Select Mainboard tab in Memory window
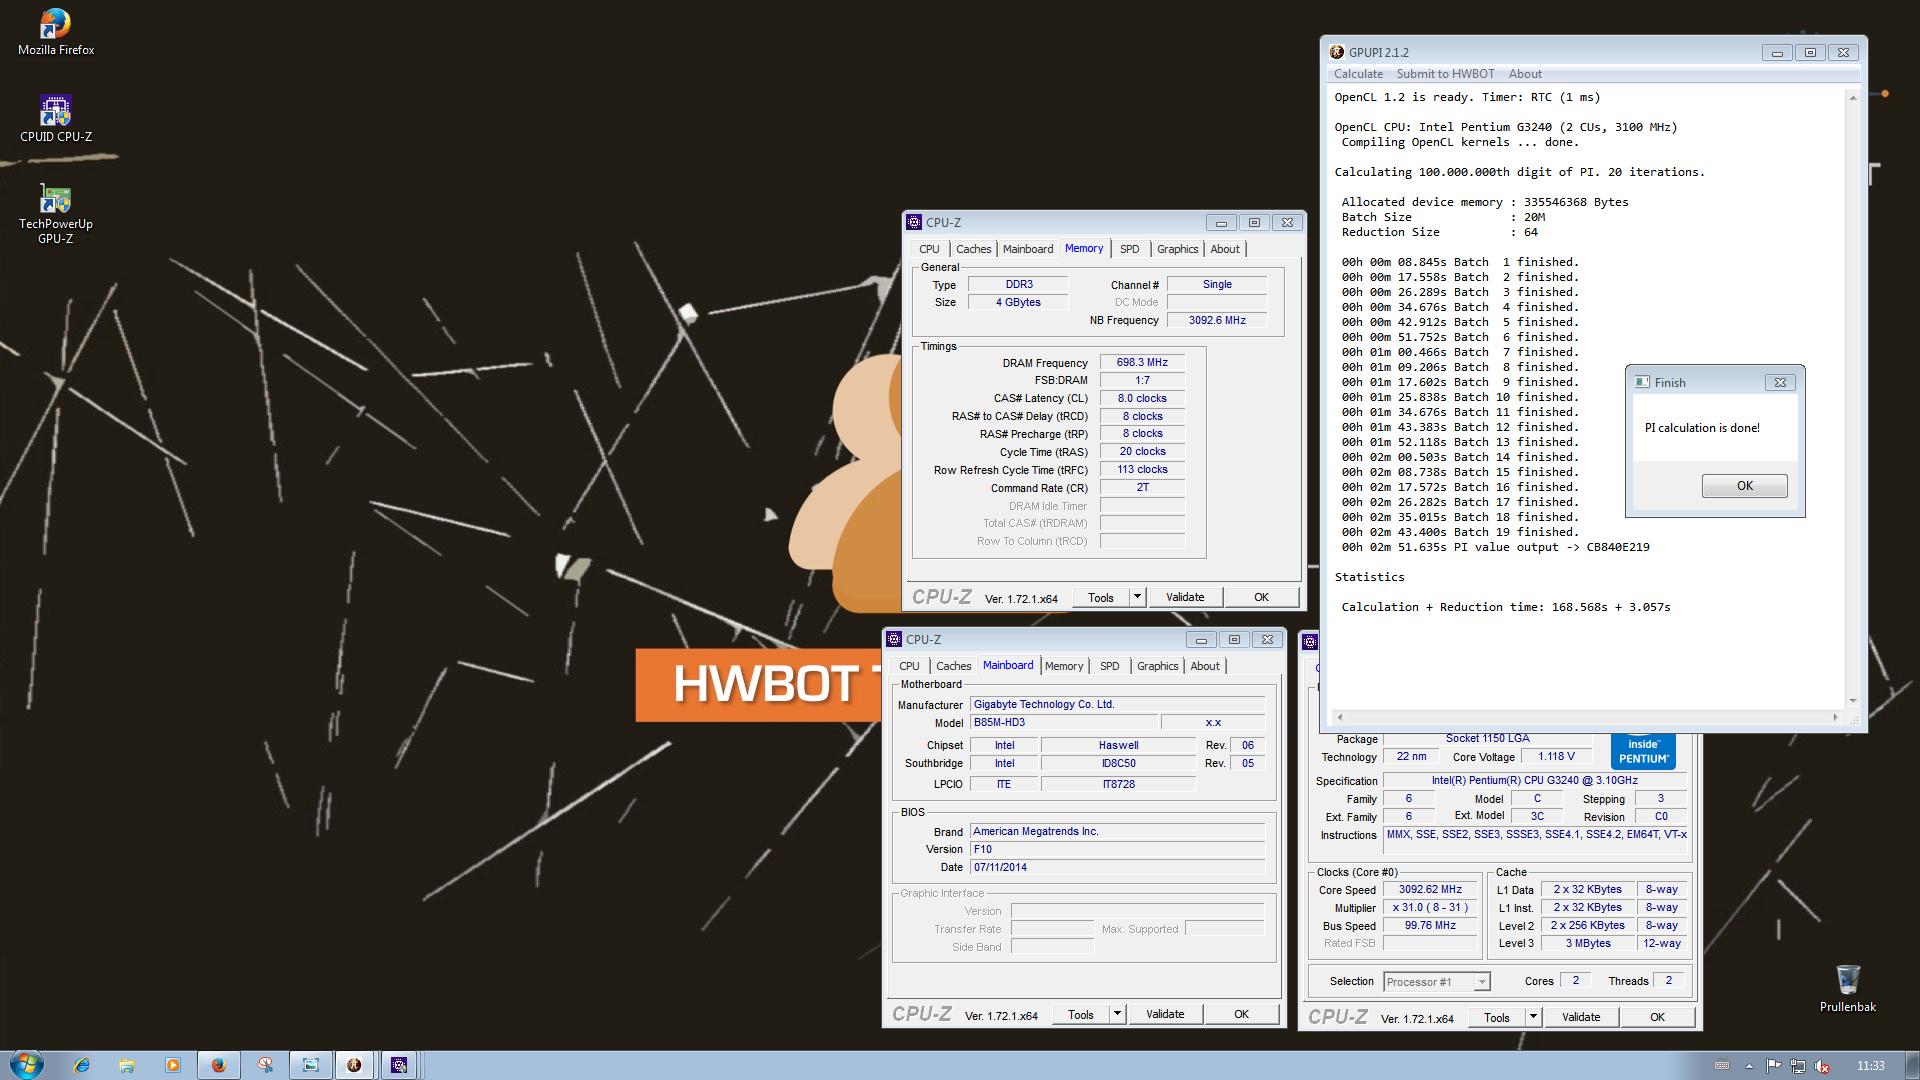 click(1028, 249)
